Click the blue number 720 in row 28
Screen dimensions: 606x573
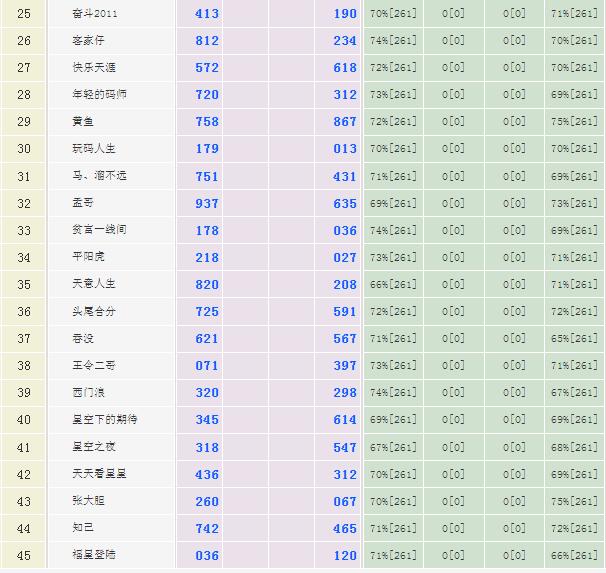pos(207,95)
